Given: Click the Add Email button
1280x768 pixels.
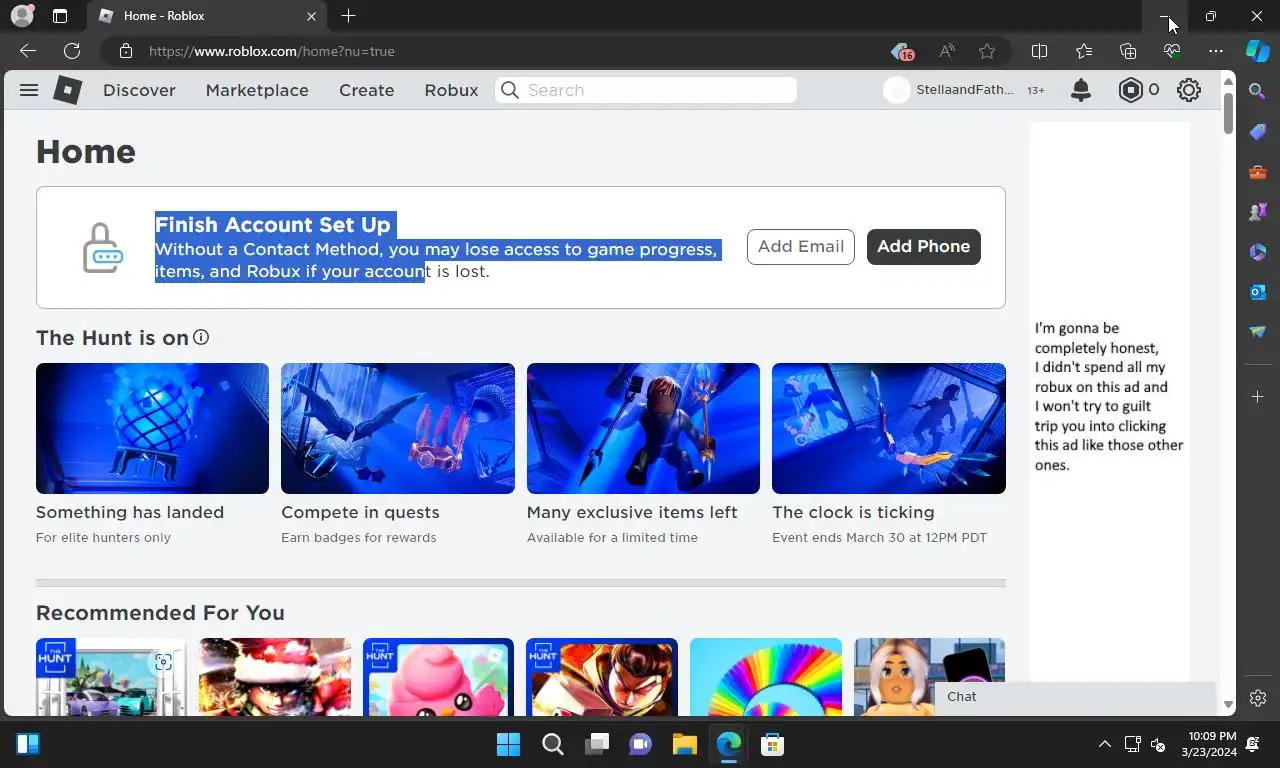Looking at the screenshot, I should pos(801,246).
